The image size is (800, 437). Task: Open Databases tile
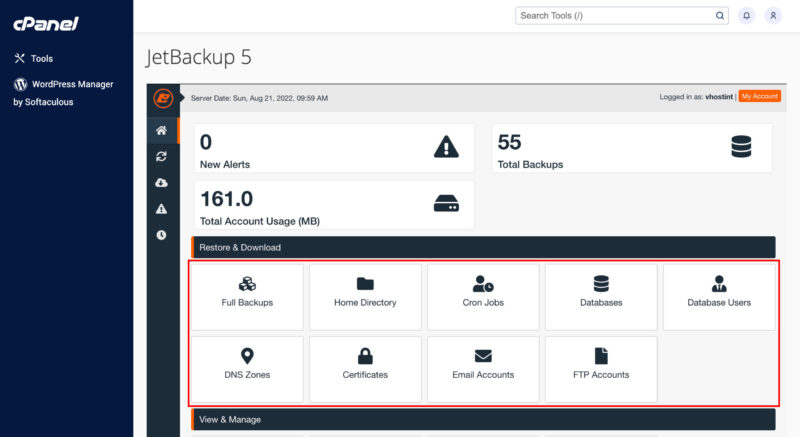click(x=601, y=297)
